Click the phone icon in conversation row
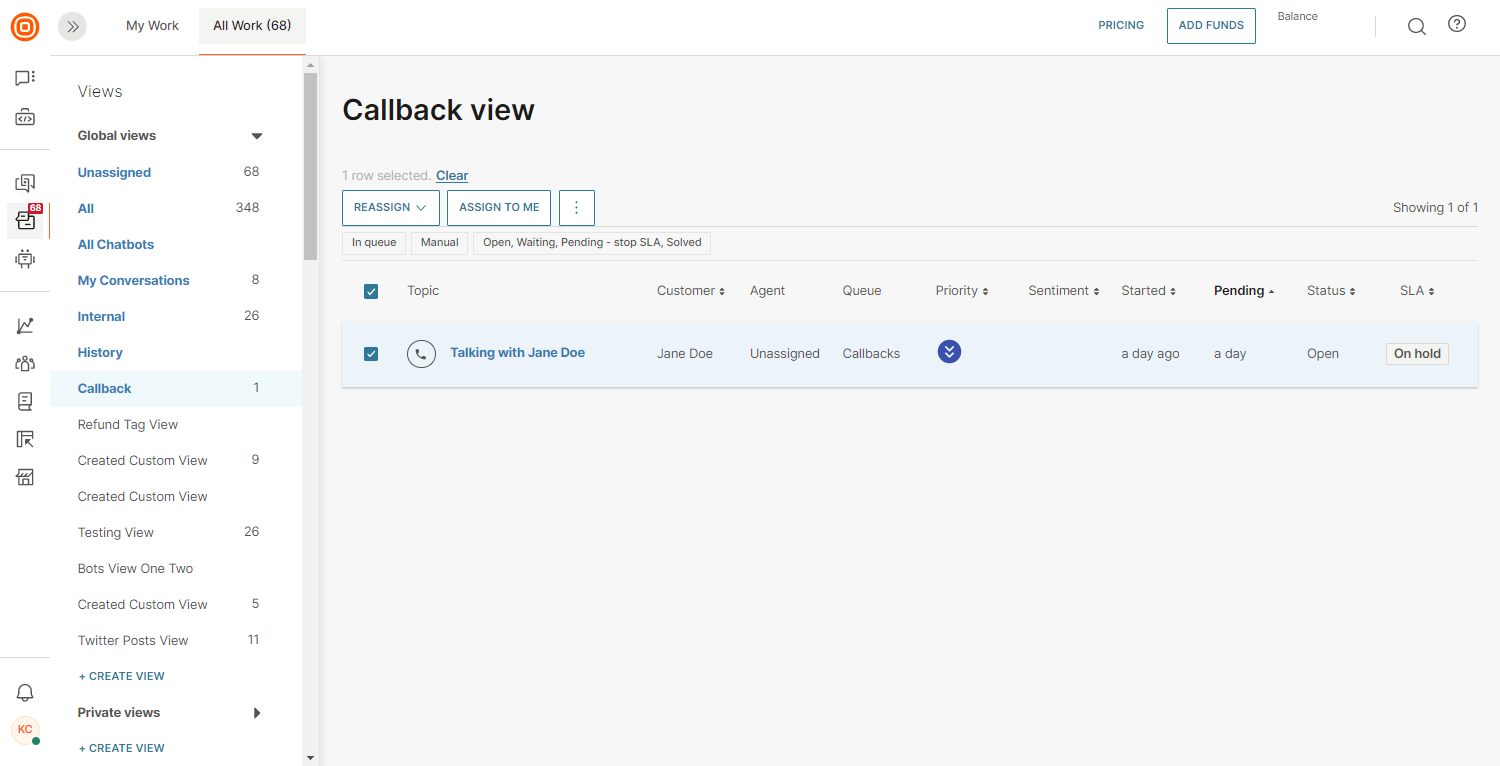This screenshot has width=1500, height=766. (x=421, y=354)
